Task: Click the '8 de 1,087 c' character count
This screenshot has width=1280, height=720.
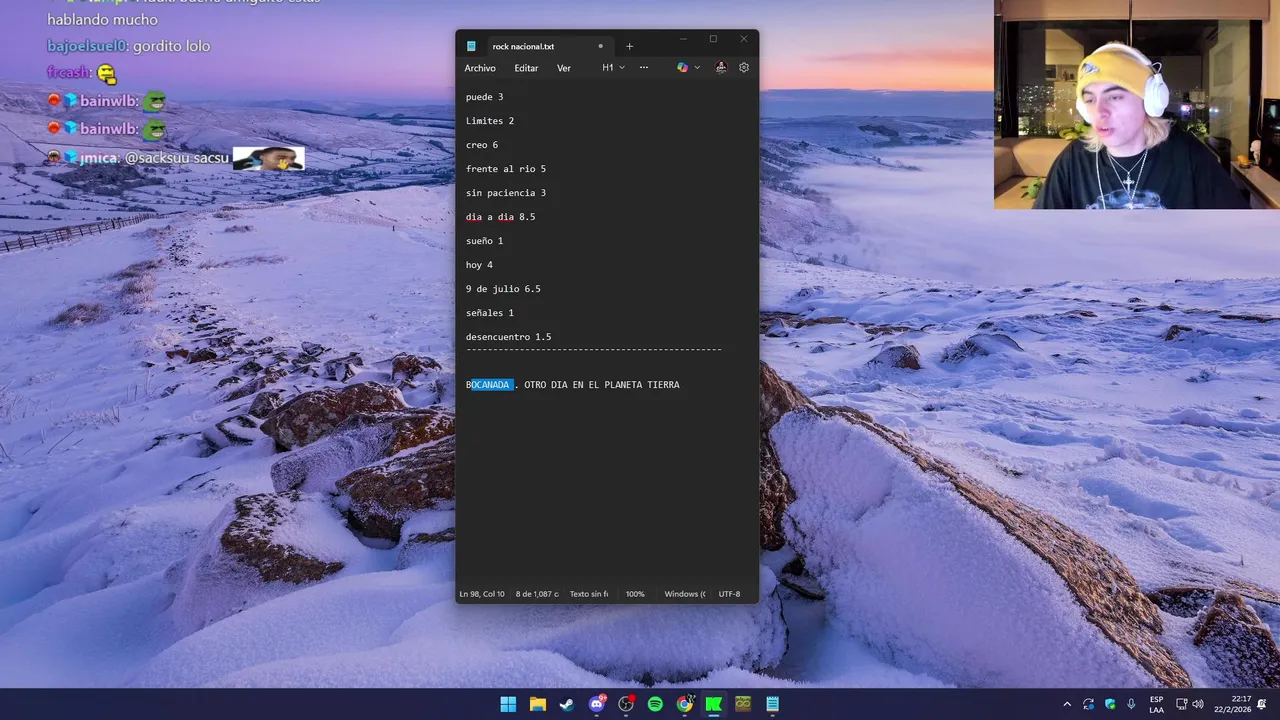Action: (x=537, y=594)
